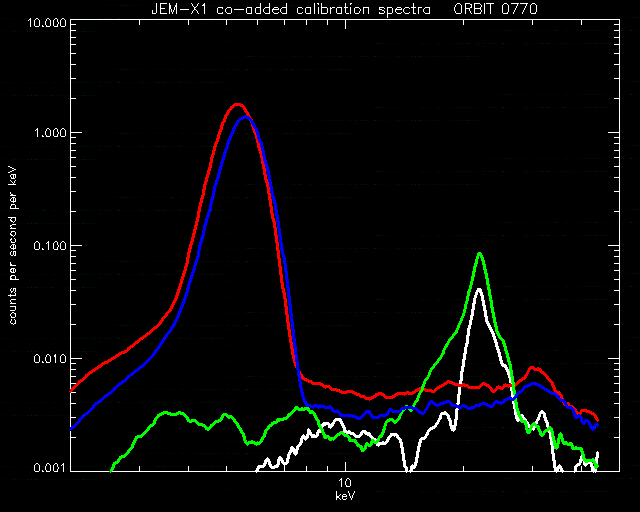Select the 1.000 y-axis tick label
The width and height of the screenshot is (640, 512).
tap(50, 134)
